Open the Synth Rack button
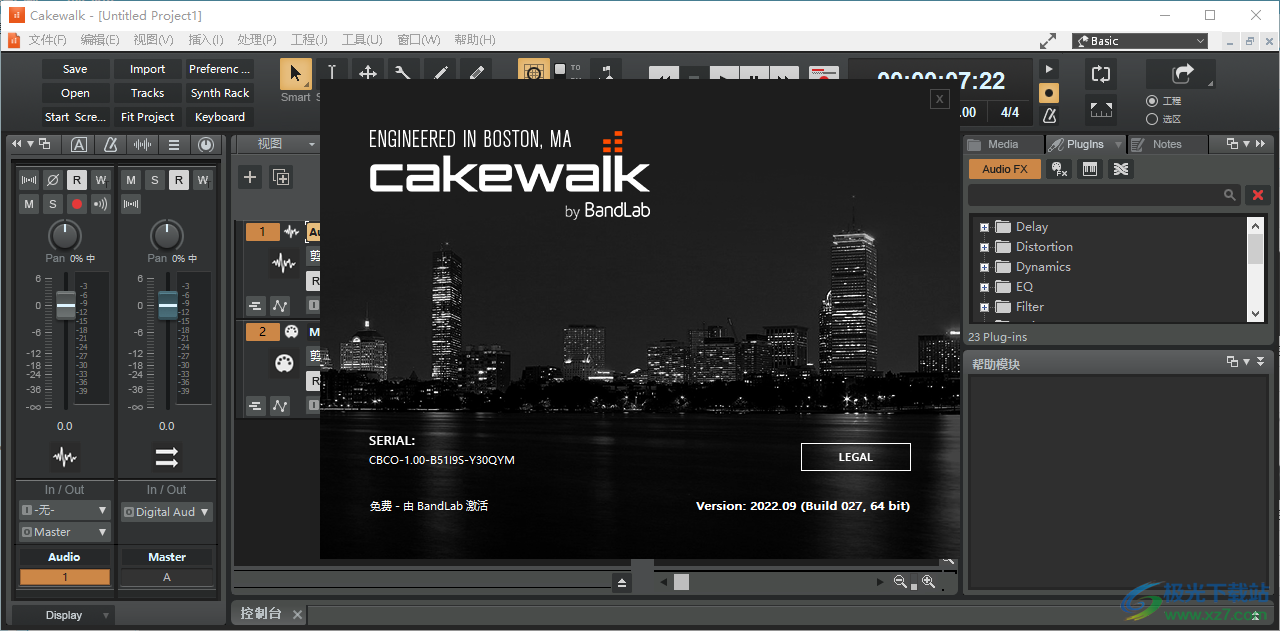1280x631 pixels. coord(220,93)
